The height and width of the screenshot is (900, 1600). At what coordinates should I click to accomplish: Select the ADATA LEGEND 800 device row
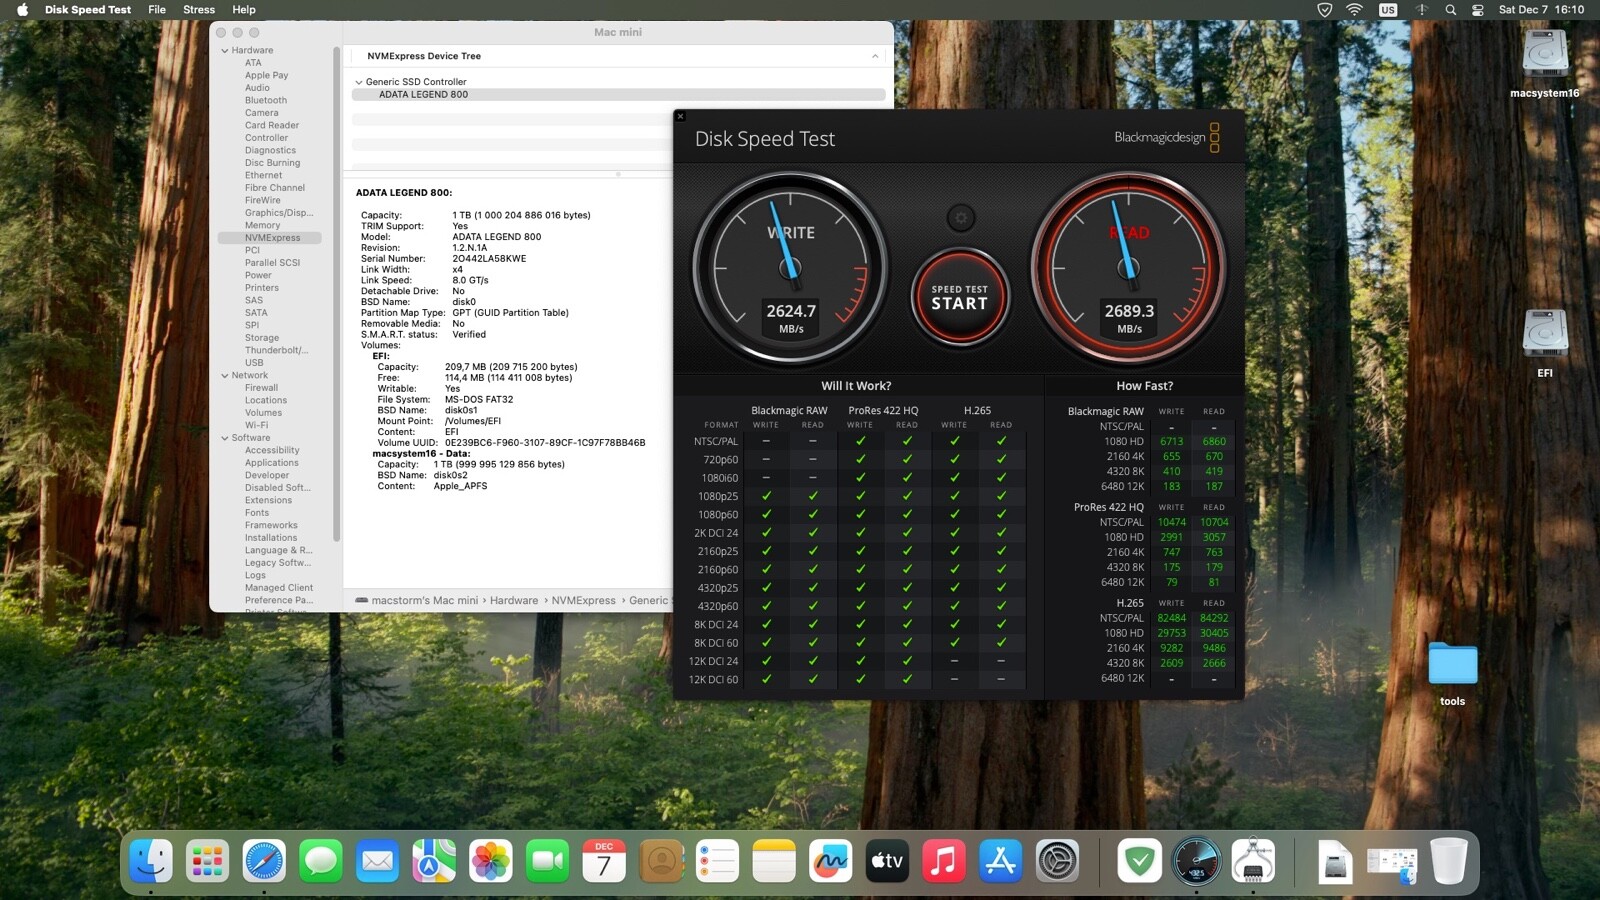click(x=618, y=95)
